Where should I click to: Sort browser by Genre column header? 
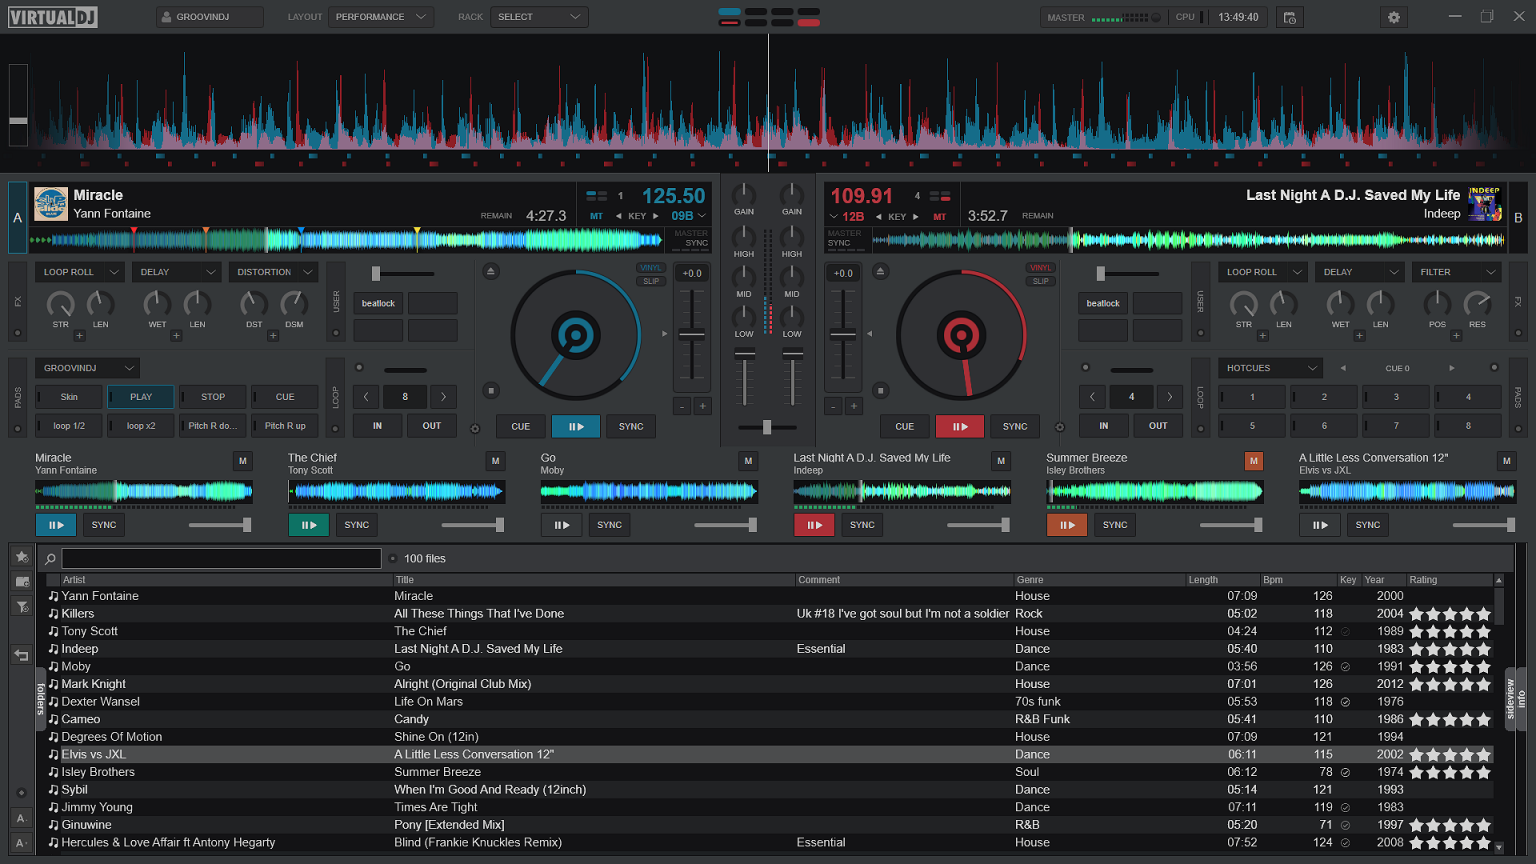point(1099,580)
